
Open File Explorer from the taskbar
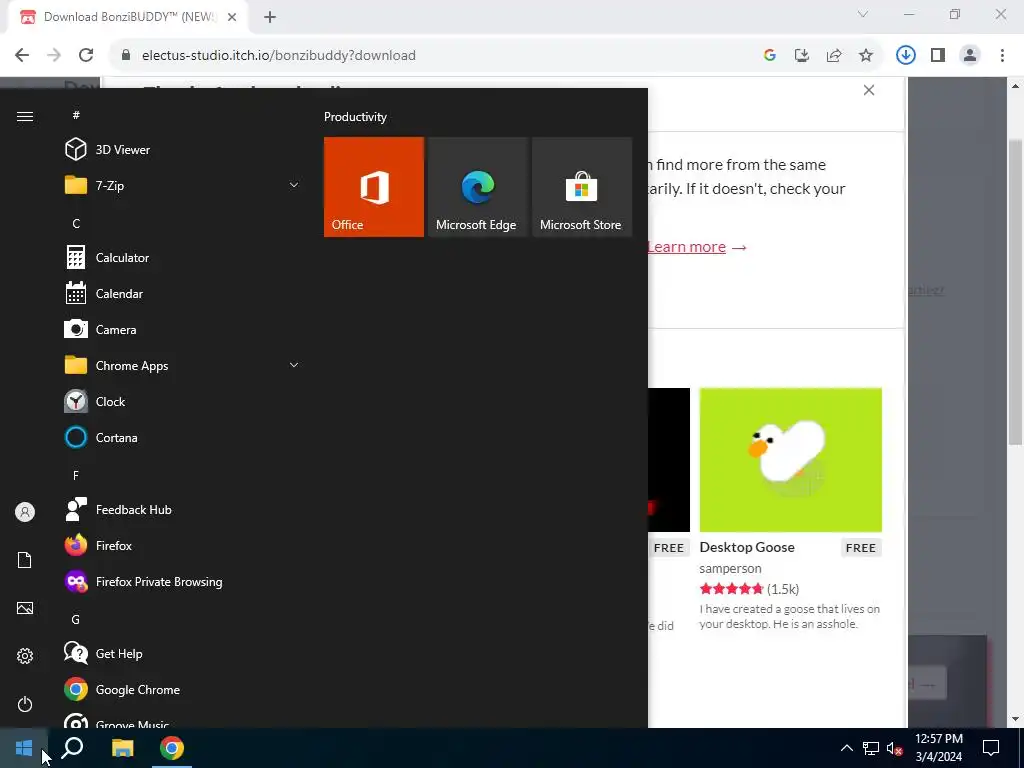[x=122, y=748]
